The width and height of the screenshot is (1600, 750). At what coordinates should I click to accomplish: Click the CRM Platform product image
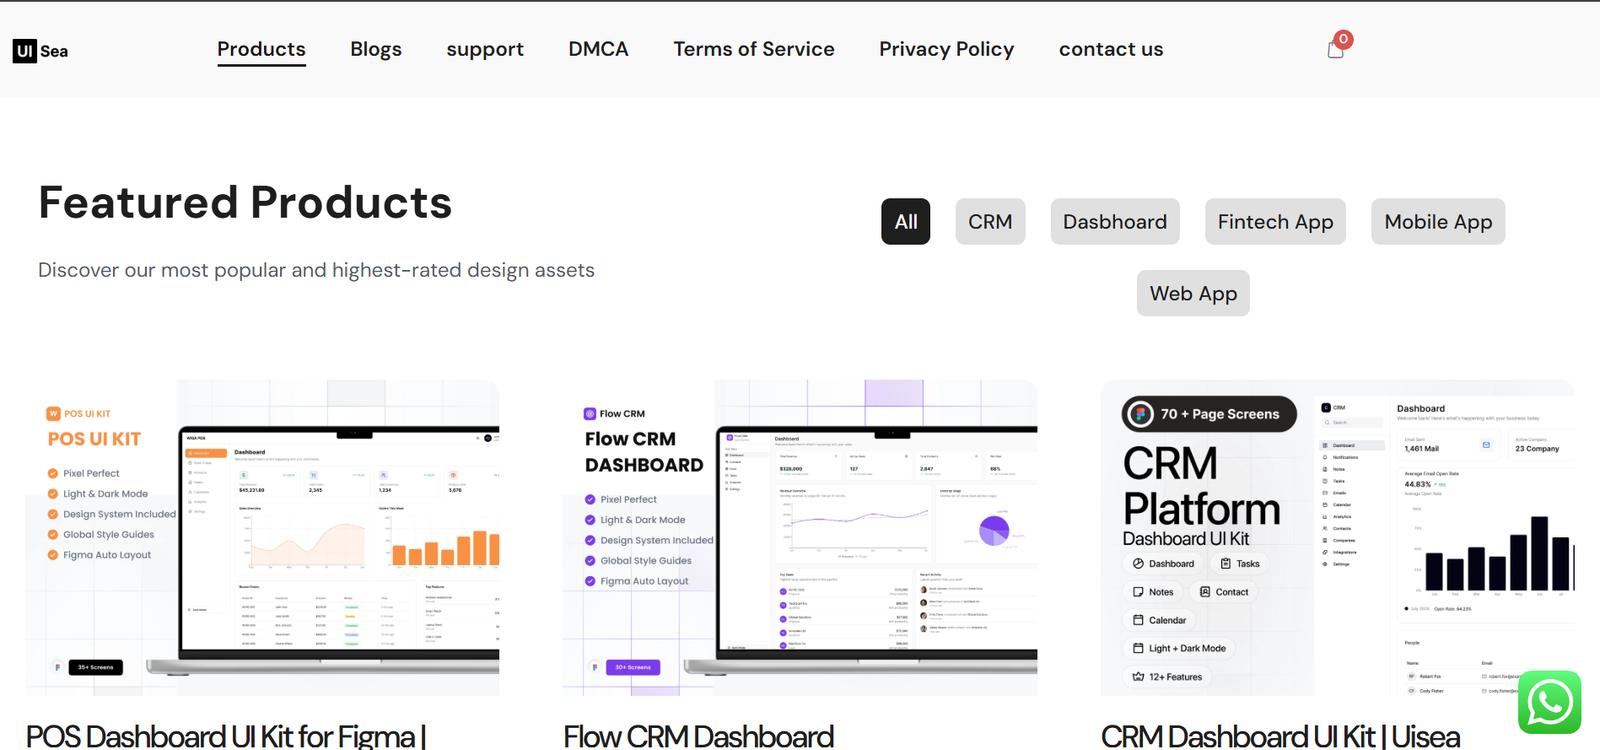point(1337,537)
